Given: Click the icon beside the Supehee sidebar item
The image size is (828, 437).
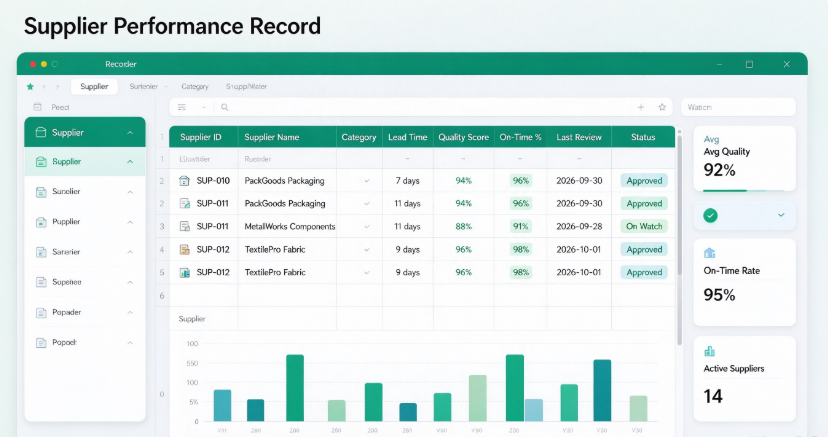Looking at the screenshot, I should (x=41, y=282).
